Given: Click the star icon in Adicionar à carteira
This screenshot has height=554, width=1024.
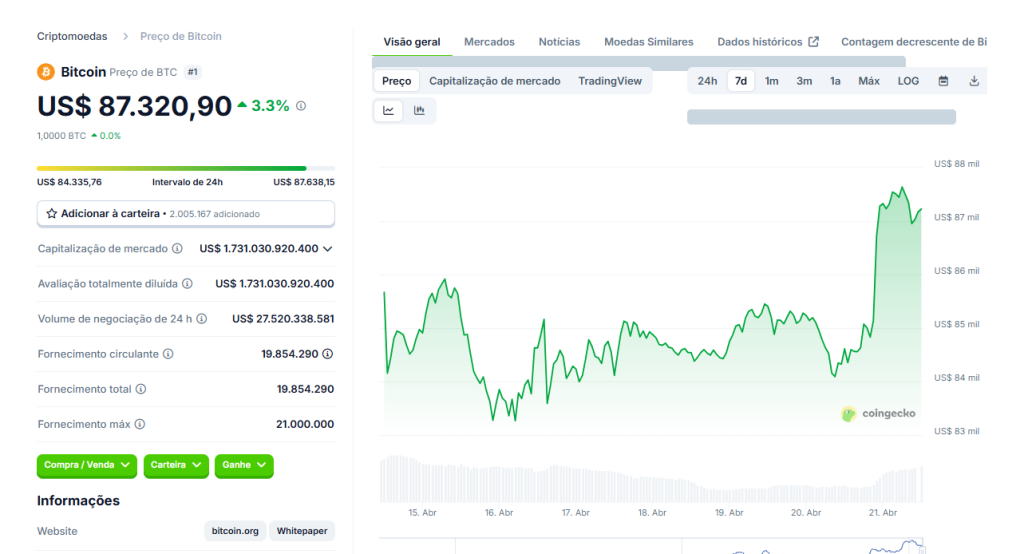Looking at the screenshot, I should (x=52, y=214).
